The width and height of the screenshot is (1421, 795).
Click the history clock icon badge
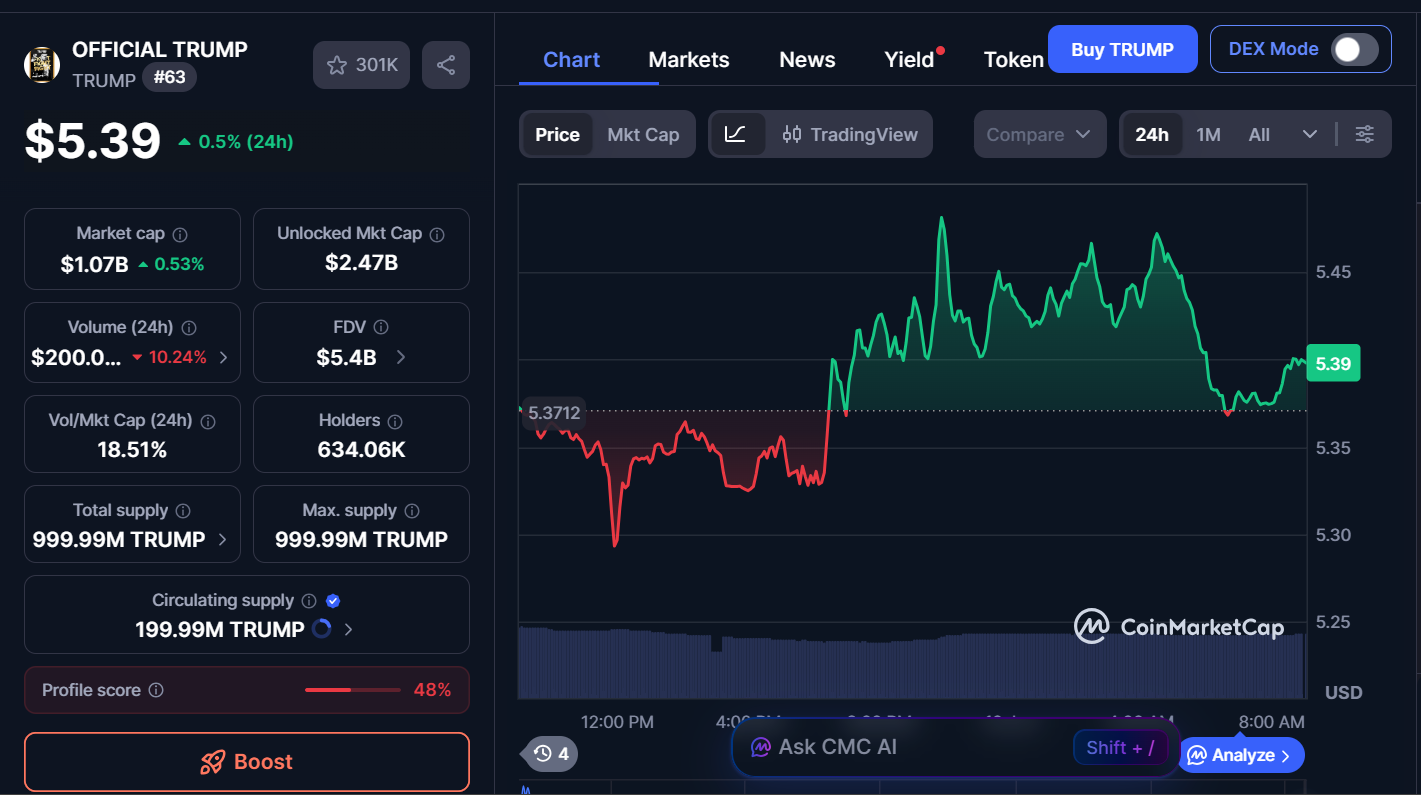(550, 754)
